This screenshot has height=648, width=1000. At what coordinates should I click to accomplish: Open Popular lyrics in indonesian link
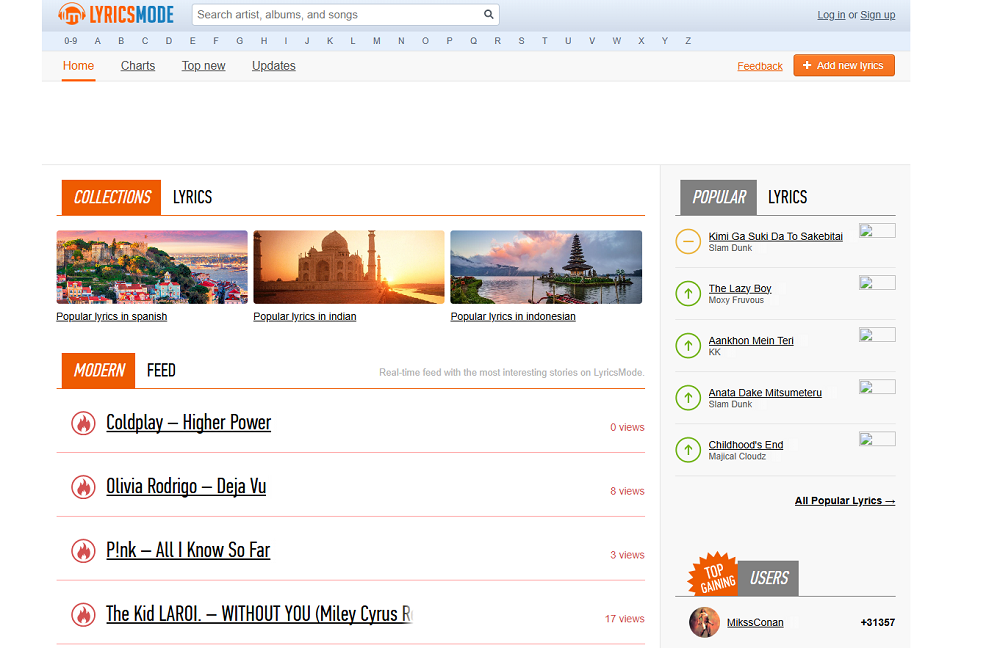pos(513,316)
